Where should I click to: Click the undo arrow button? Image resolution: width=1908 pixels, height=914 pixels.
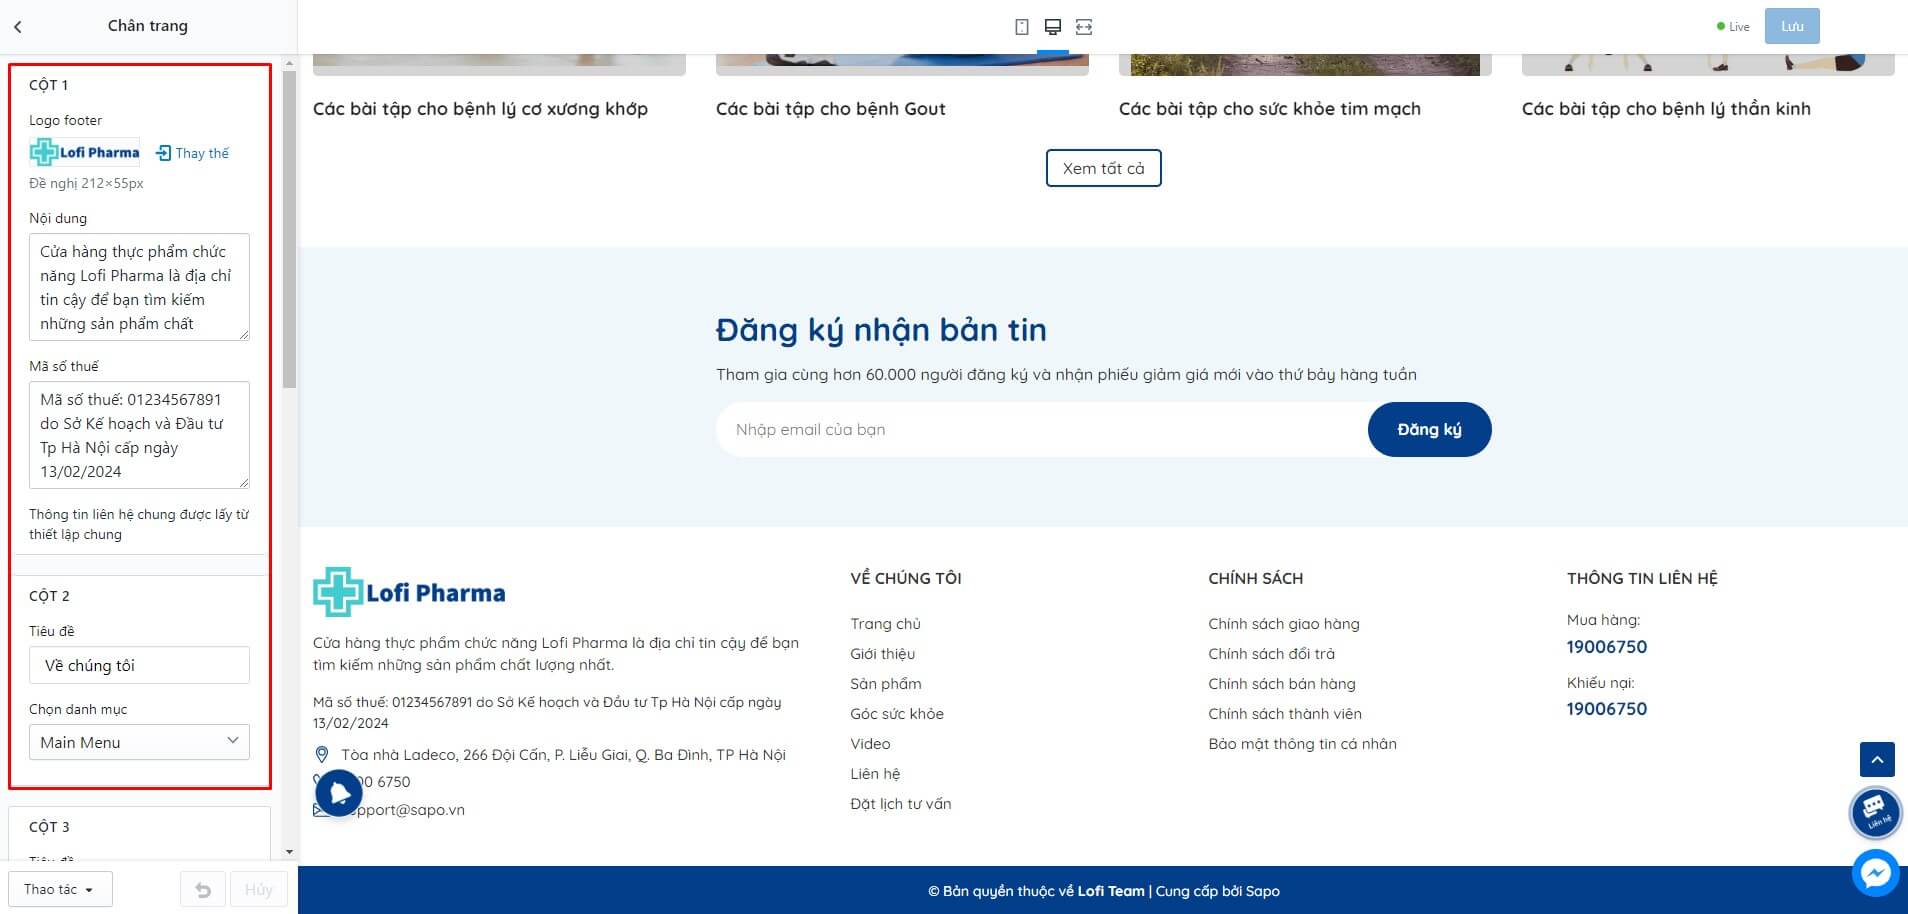click(203, 889)
